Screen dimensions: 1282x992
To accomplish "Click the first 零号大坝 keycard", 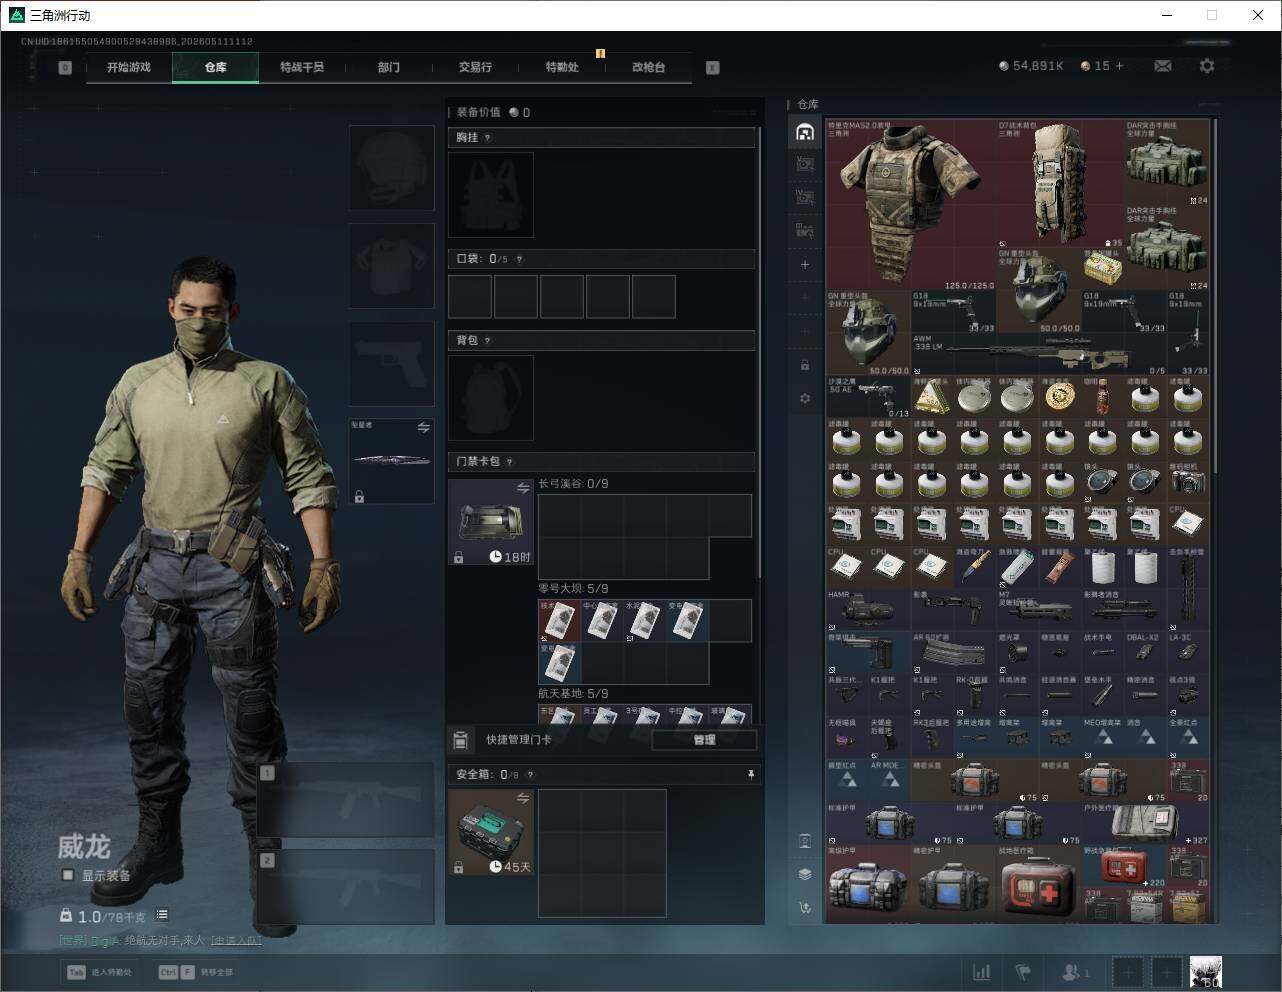I will point(559,620).
